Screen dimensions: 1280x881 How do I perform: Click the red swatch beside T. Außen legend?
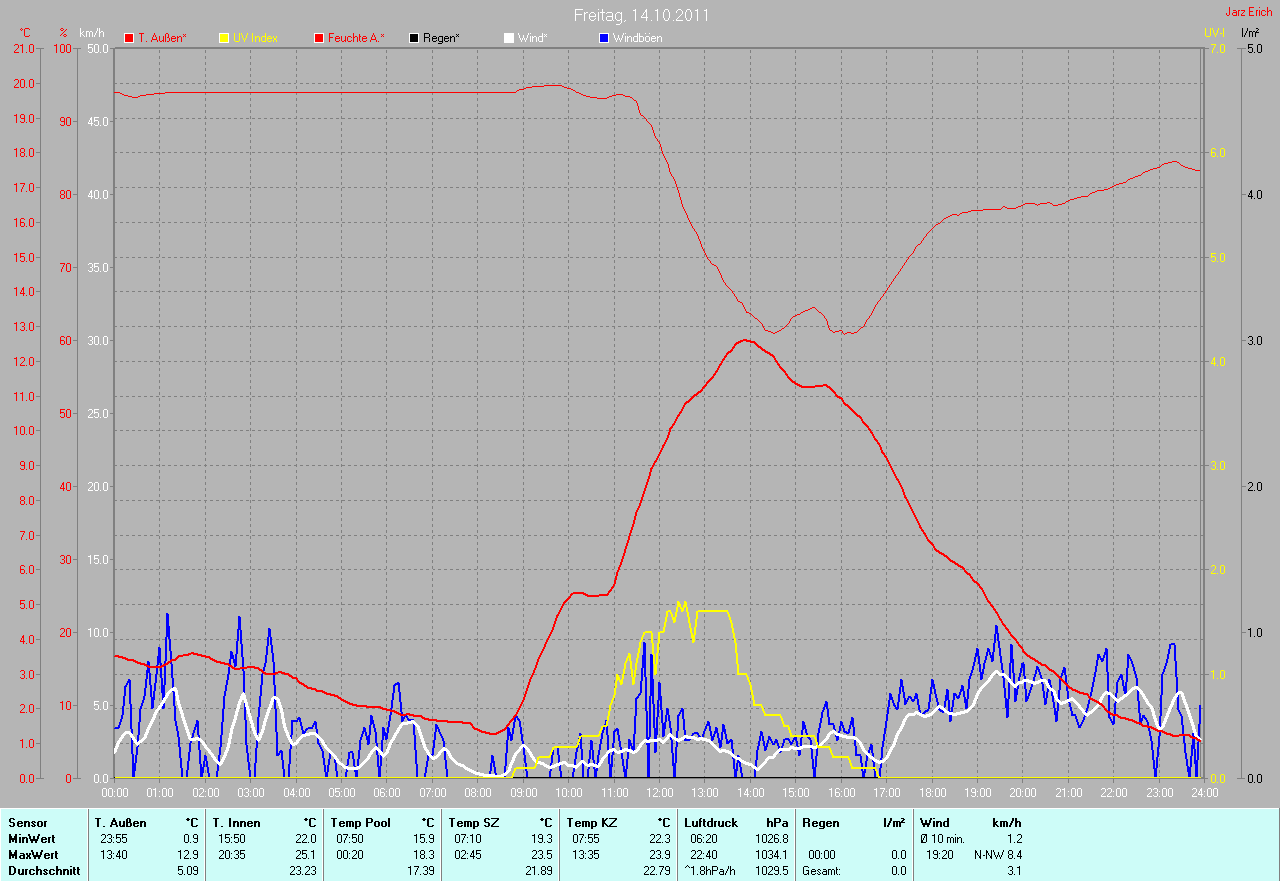[129, 38]
